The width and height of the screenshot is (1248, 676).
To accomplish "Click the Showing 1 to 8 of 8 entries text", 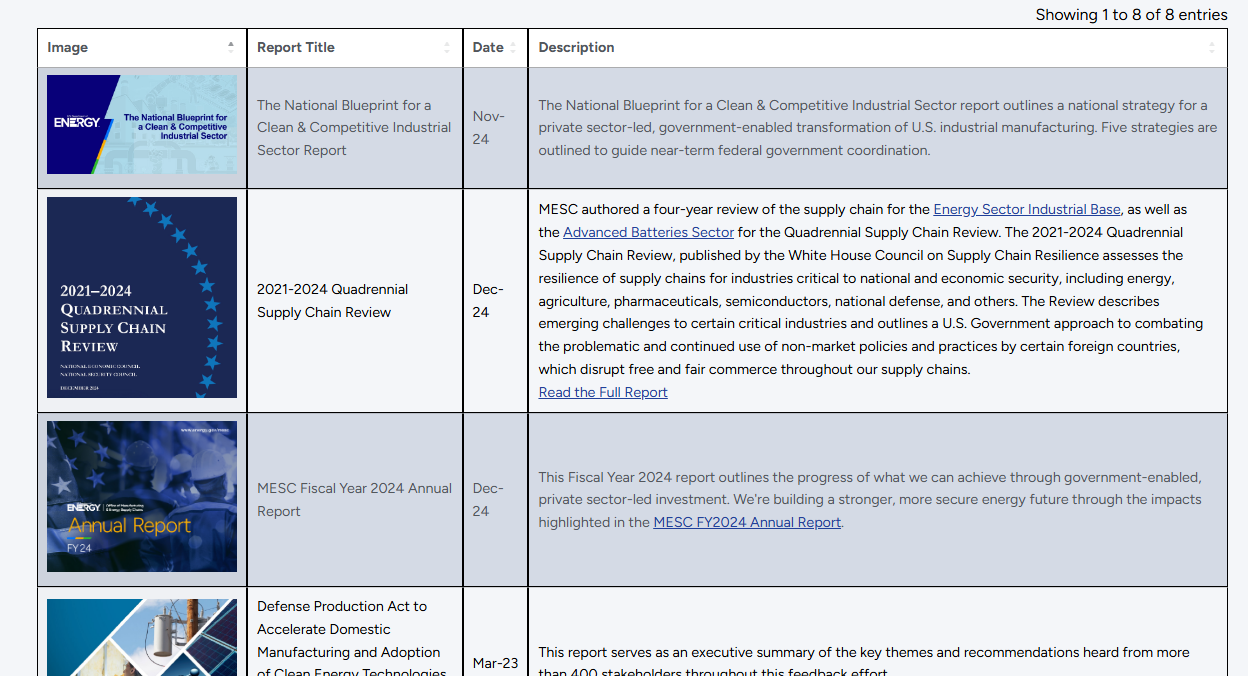I will [1131, 14].
